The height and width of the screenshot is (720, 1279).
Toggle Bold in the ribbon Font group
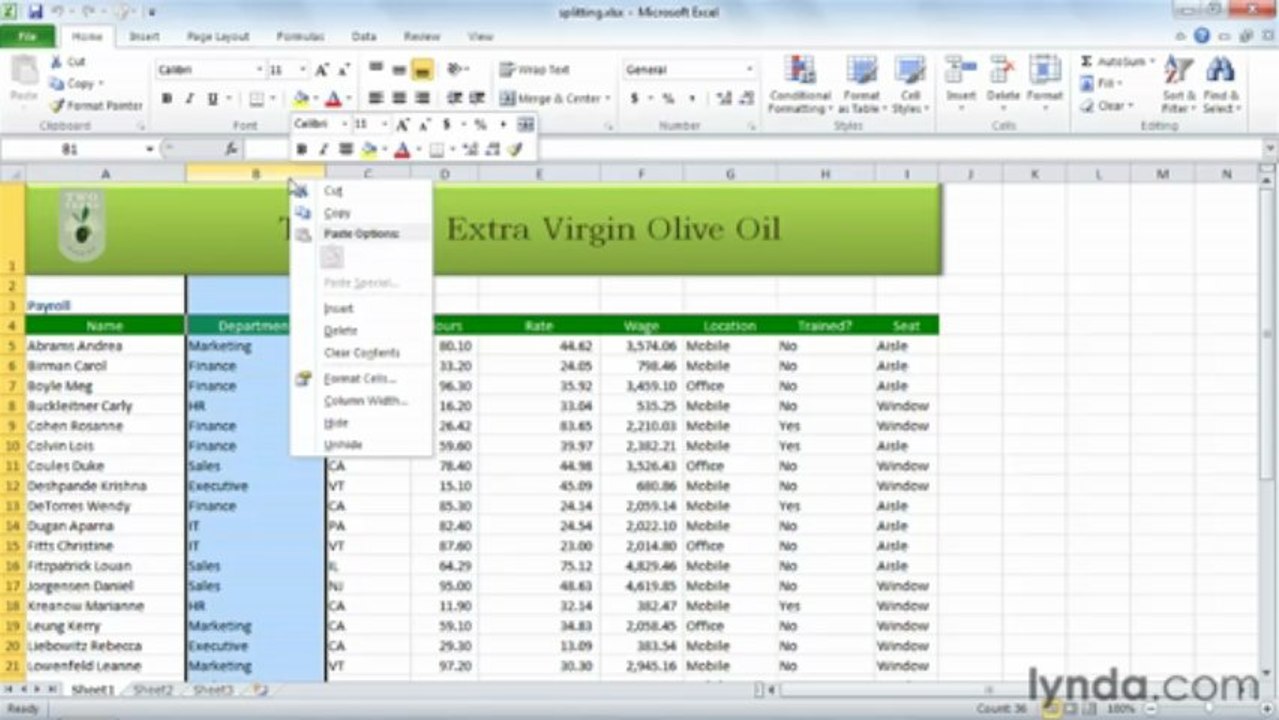tap(166, 98)
